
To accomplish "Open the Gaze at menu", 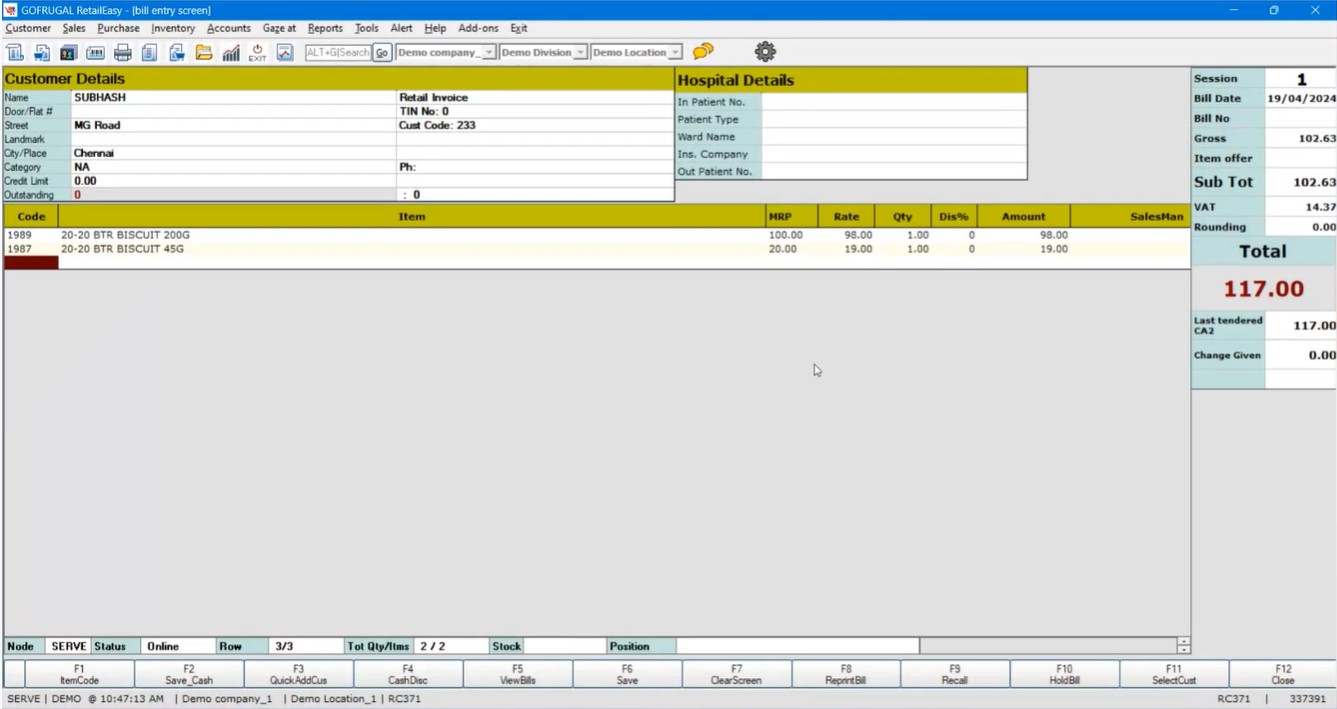I will click(x=279, y=28).
